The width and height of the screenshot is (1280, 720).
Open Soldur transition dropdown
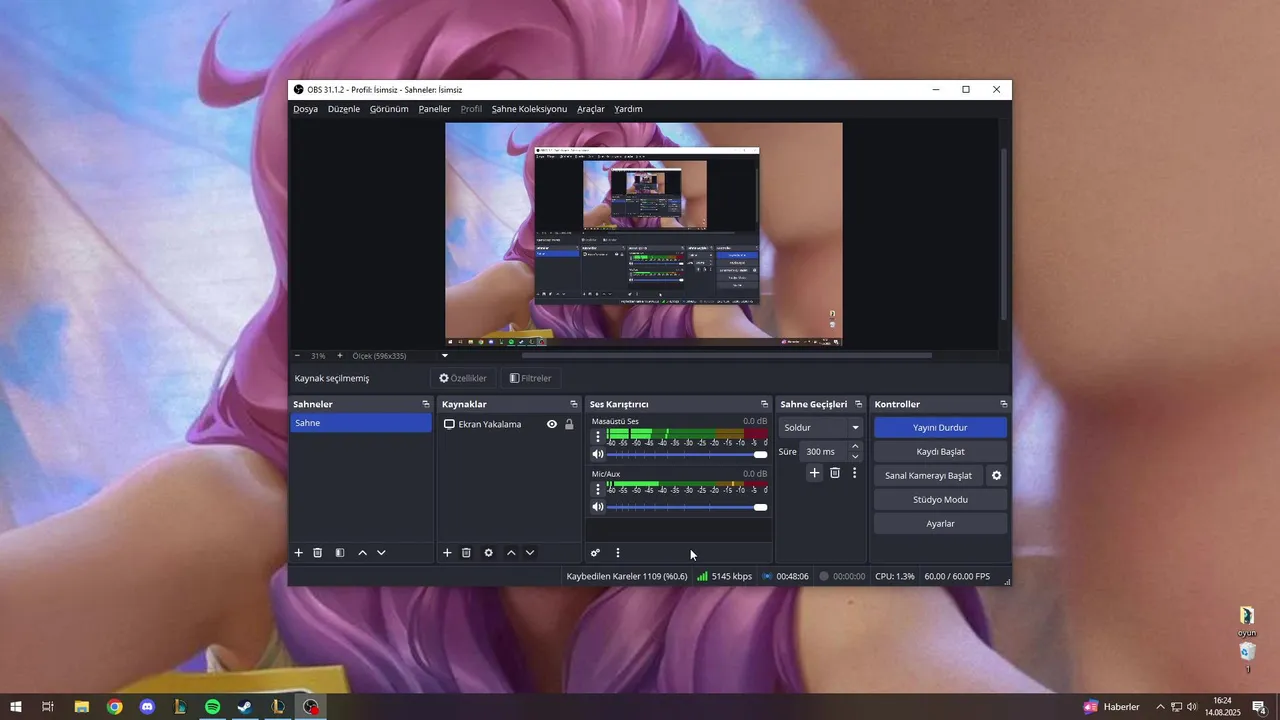point(821,428)
